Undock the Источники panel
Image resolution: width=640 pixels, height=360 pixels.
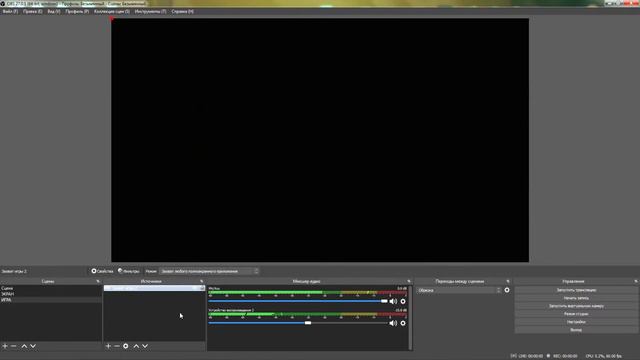202,281
